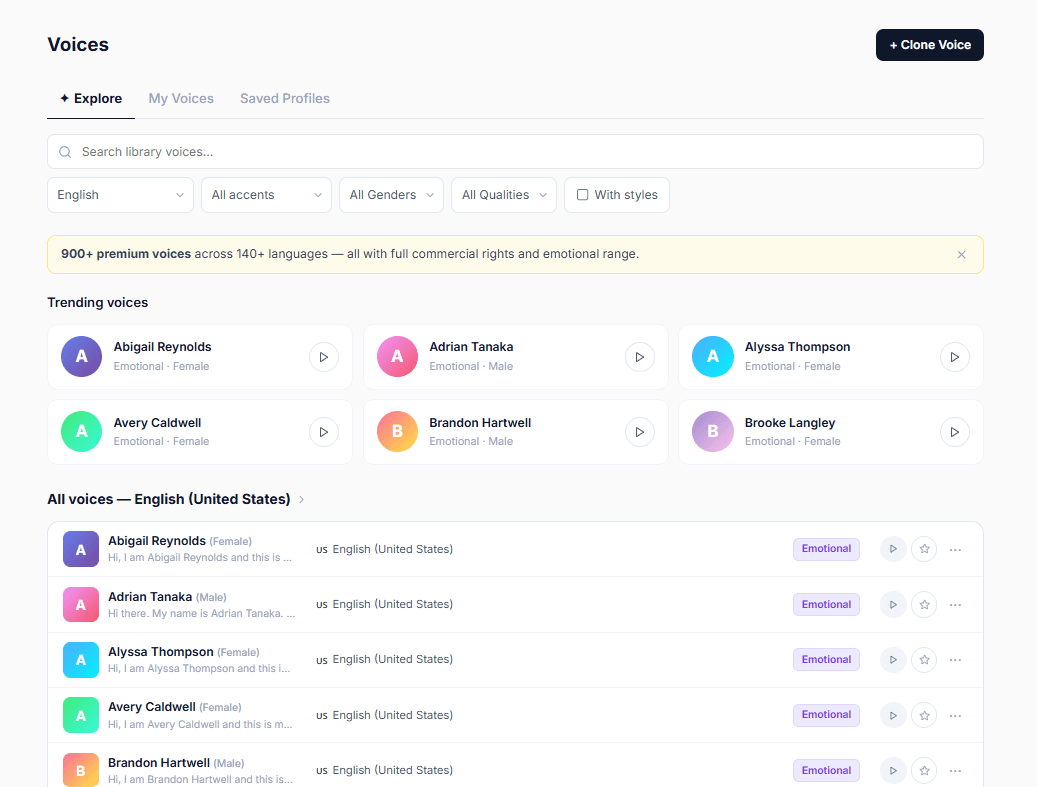Click the search magnifier icon
This screenshot has width=1037, height=787.
click(x=65, y=152)
